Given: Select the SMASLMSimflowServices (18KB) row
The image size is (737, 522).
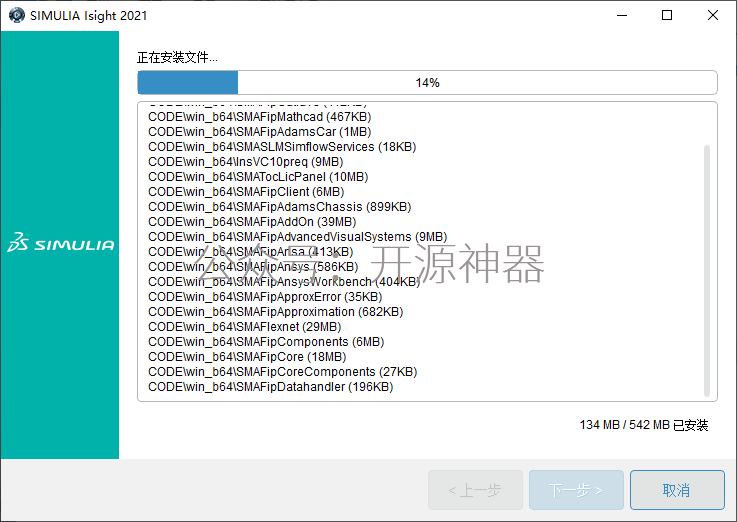Looking at the screenshot, I should [282, 147].
